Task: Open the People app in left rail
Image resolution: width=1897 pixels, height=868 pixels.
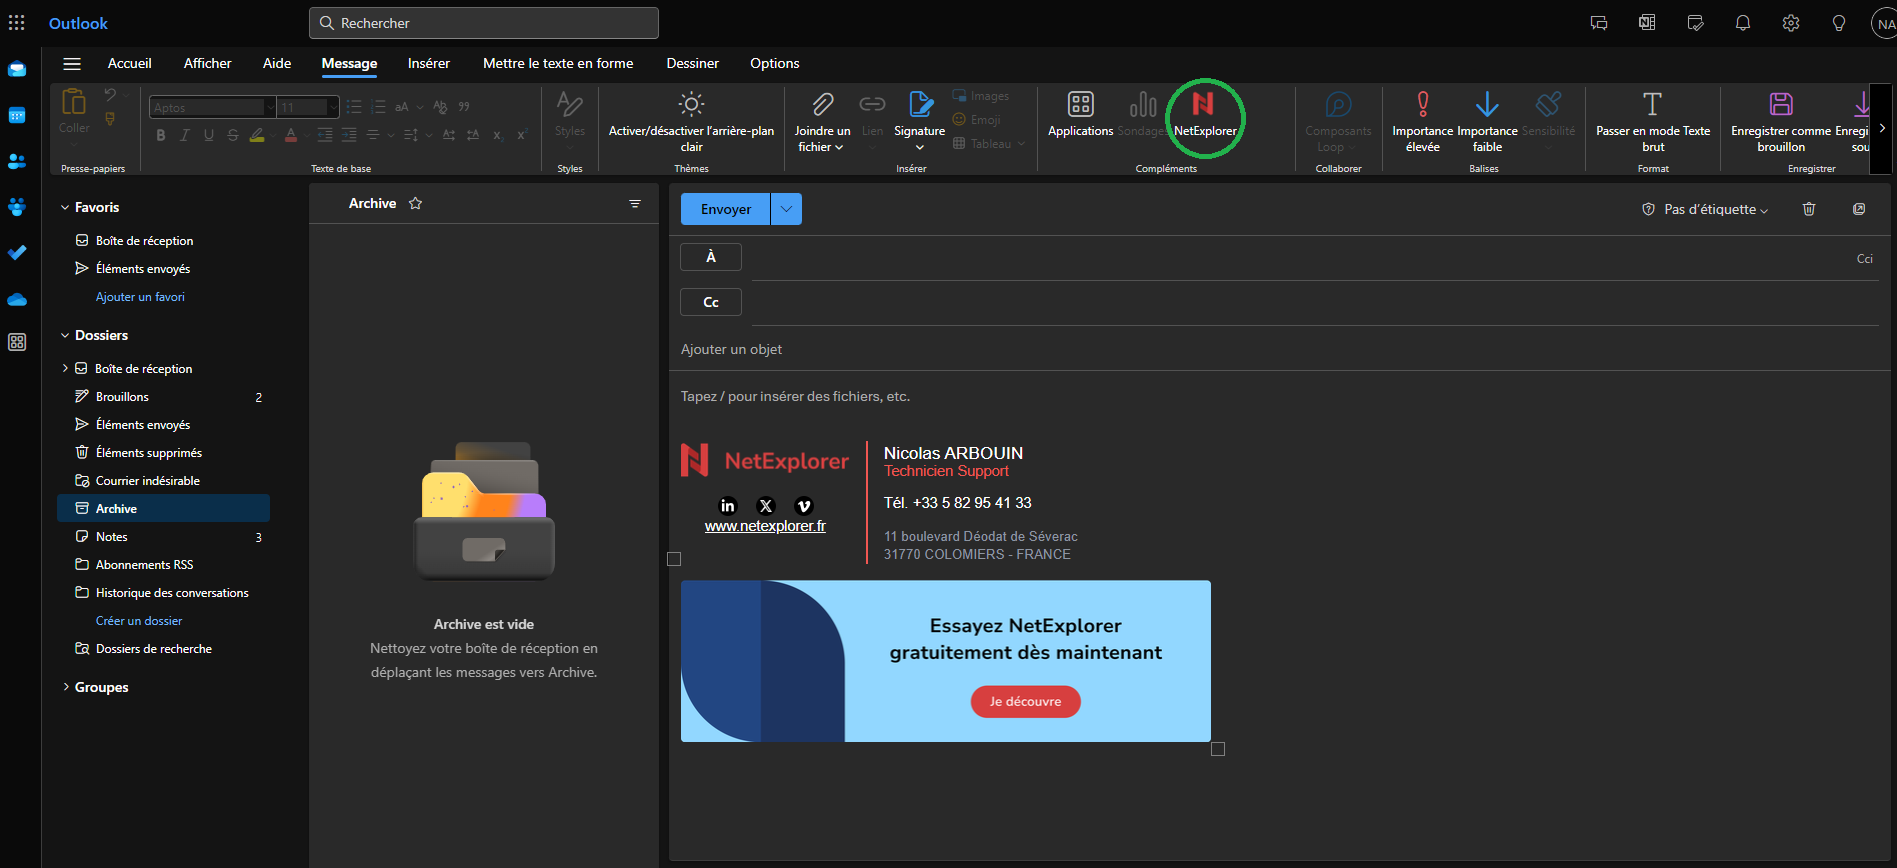Action: click(17, 161)
